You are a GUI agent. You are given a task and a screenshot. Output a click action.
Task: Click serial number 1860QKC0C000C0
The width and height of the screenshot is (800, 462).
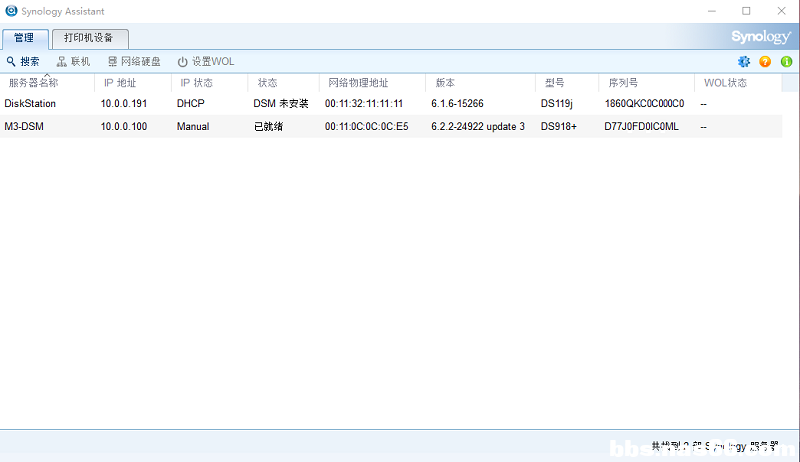644,104
